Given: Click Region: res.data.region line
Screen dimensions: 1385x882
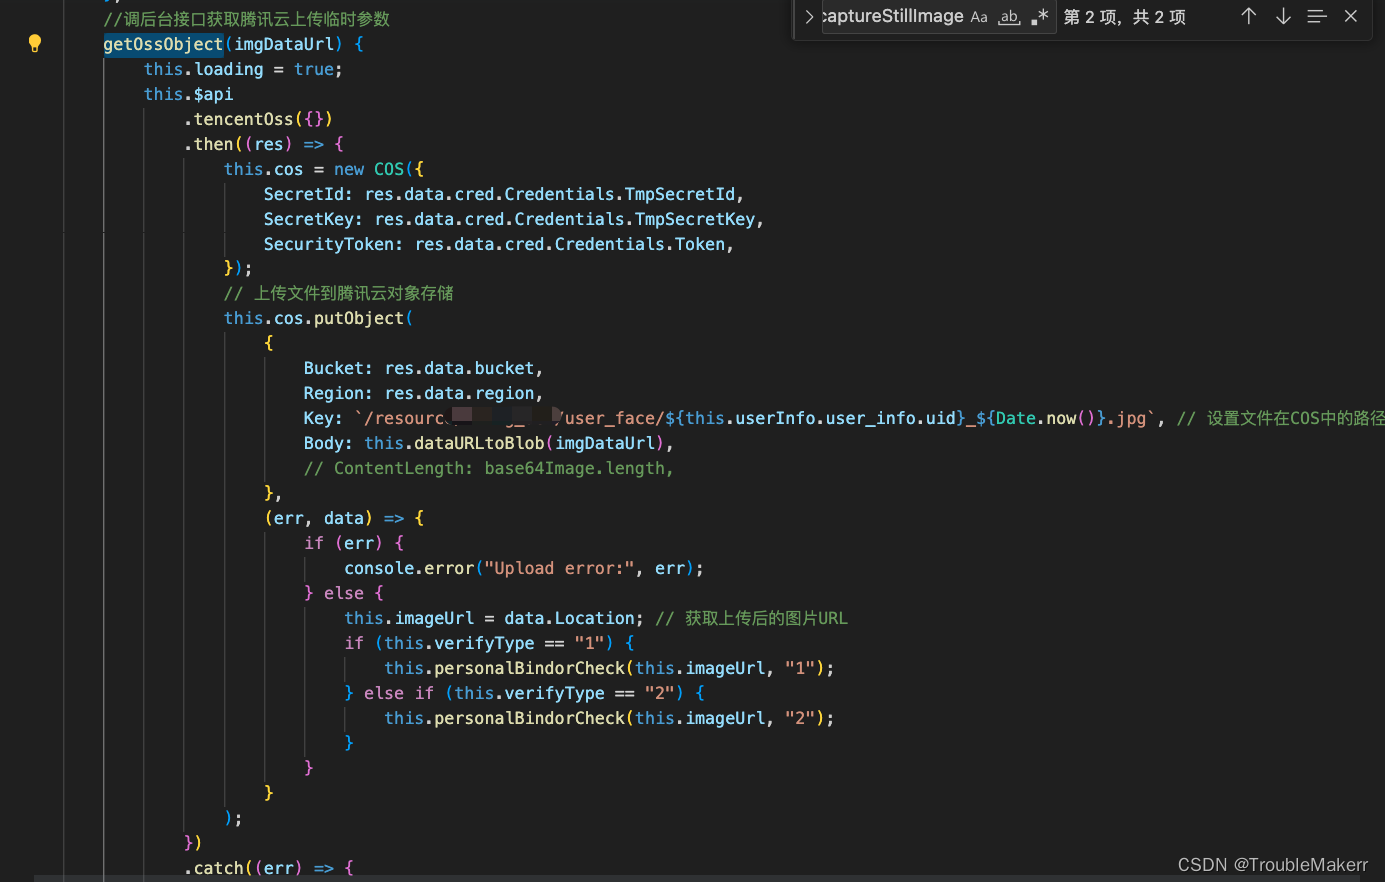Looking at the screenshot, I should point(424,393).
